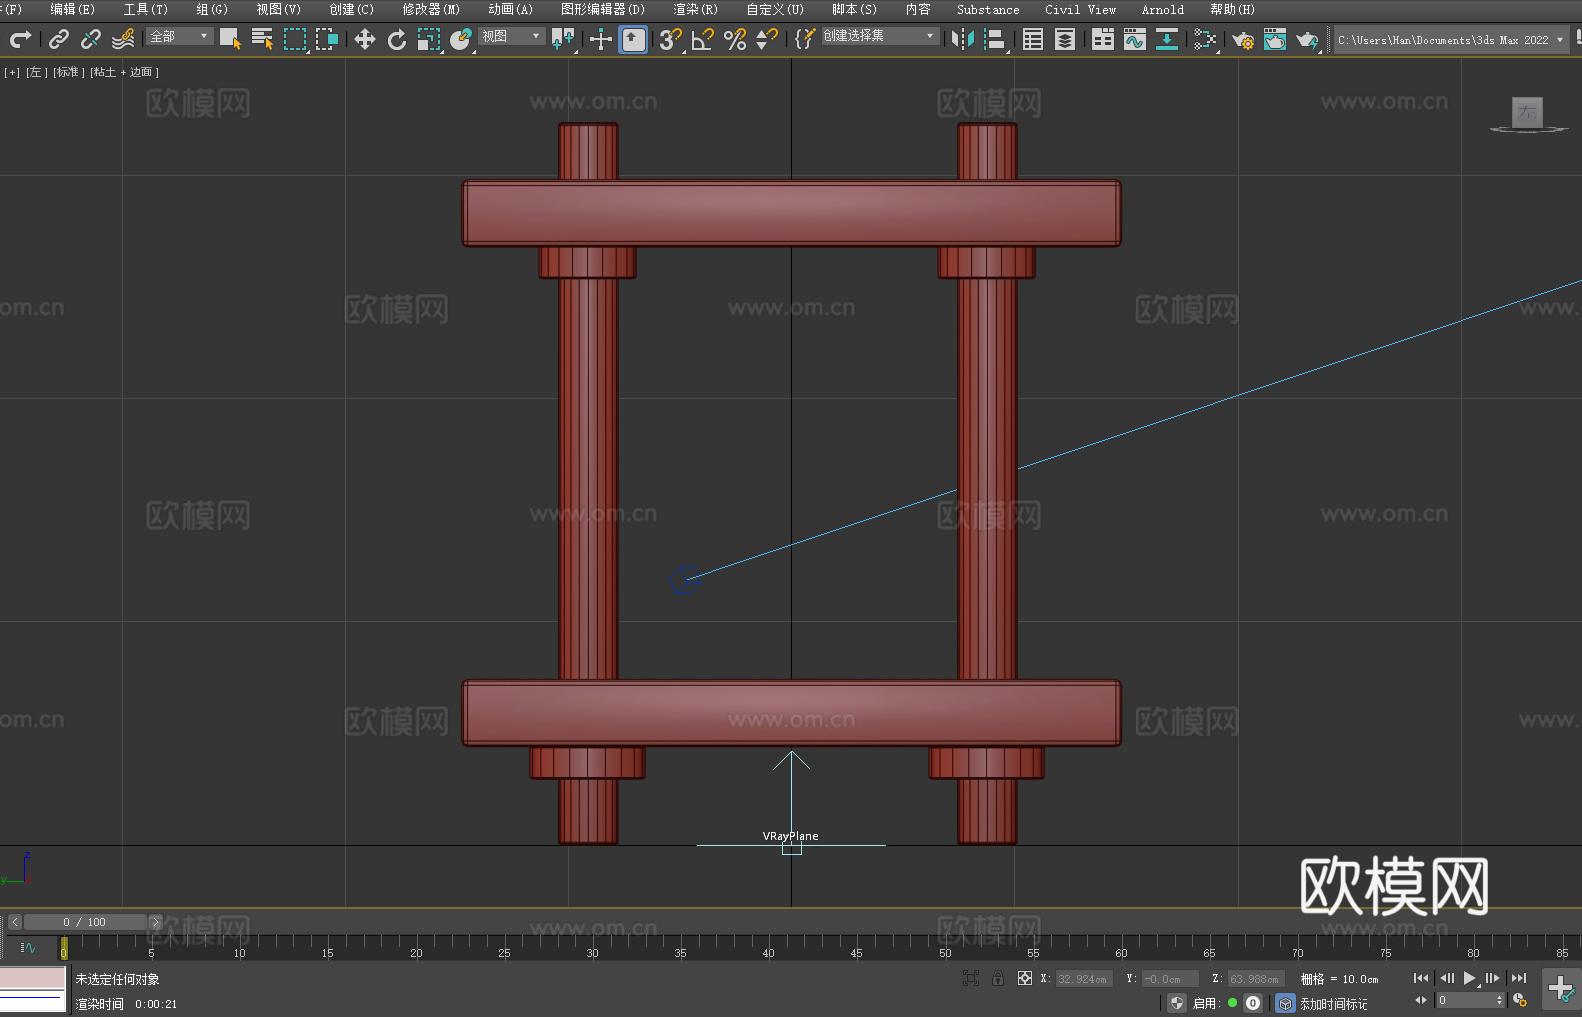Screen dimensions: 1582x1017
Task: Select the Link tool (chain icon)
Action: (x=59, y=39)
